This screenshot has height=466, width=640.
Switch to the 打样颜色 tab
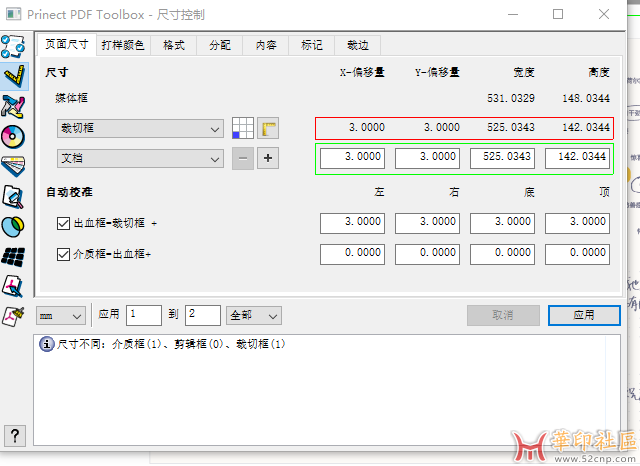[x=123, y=45]
